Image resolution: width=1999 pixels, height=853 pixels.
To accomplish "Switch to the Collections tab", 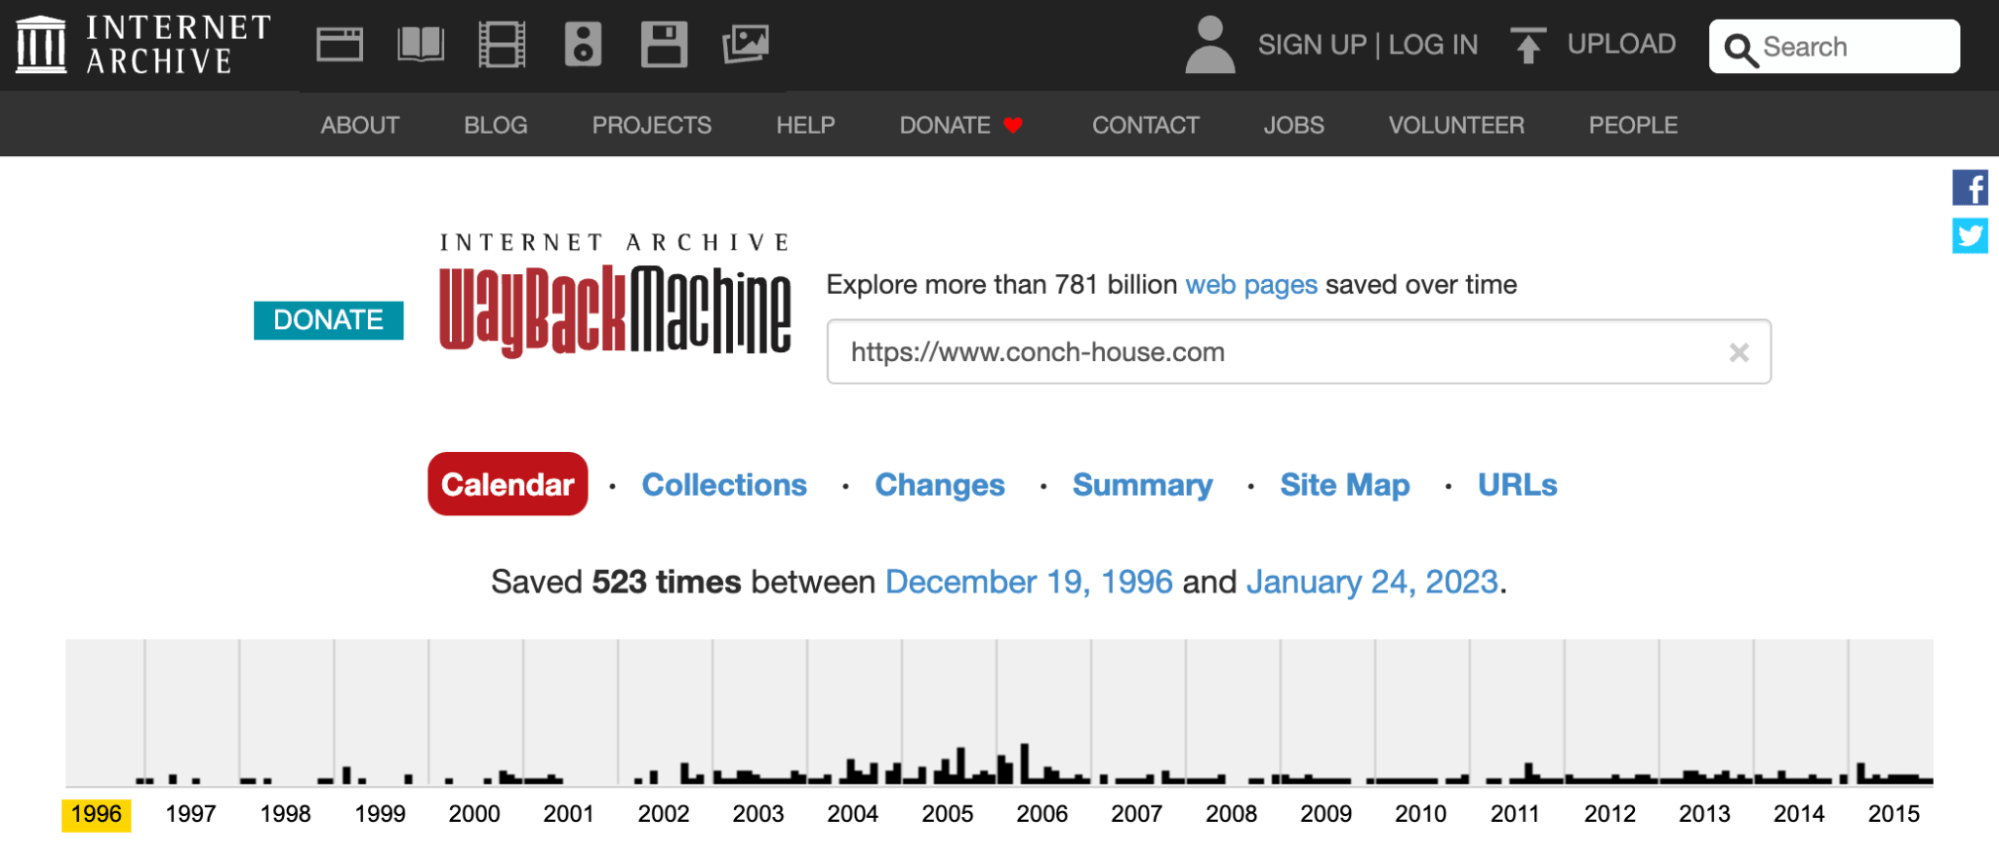I will (x=724, y=485).
